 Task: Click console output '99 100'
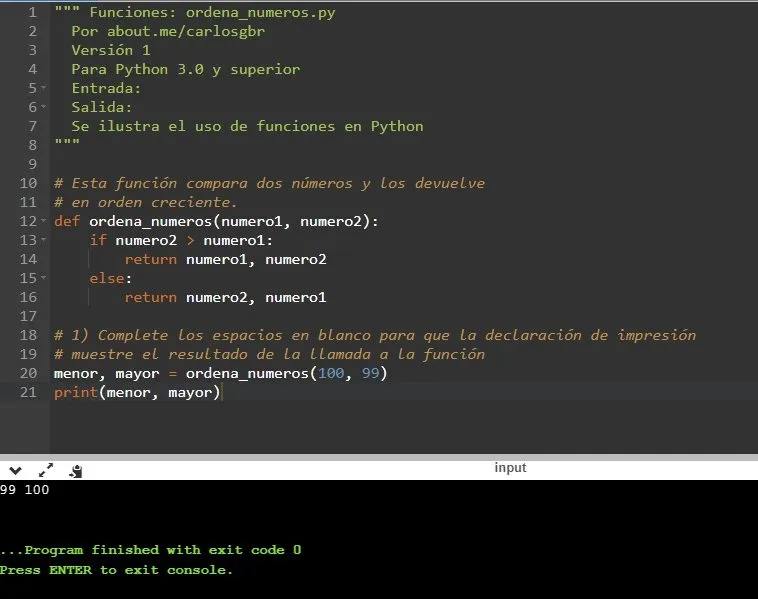point(25,490)
